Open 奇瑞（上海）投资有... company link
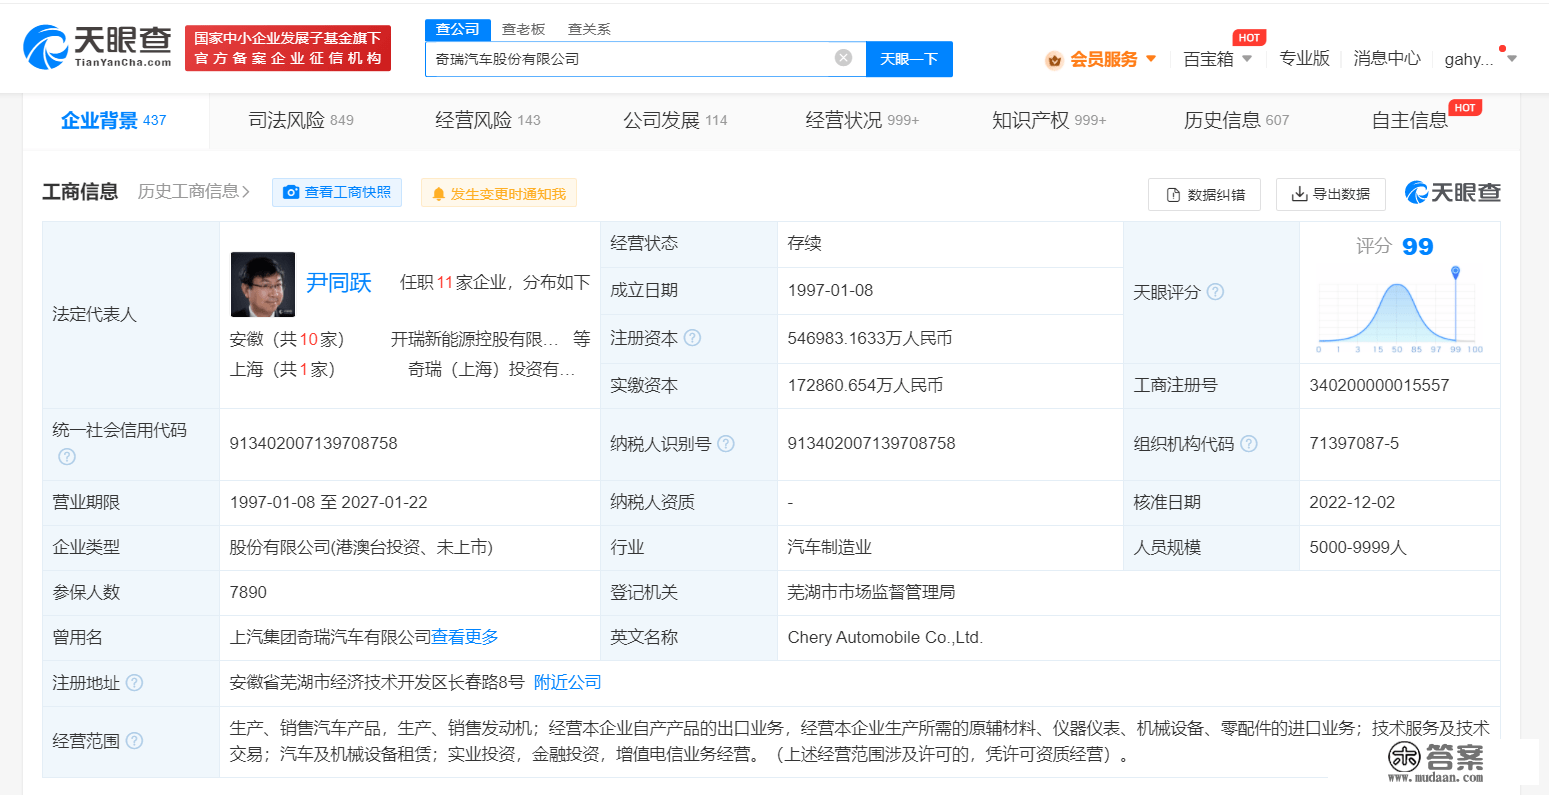The height and width of the screenshot is (795, 1549). (491, 369)
